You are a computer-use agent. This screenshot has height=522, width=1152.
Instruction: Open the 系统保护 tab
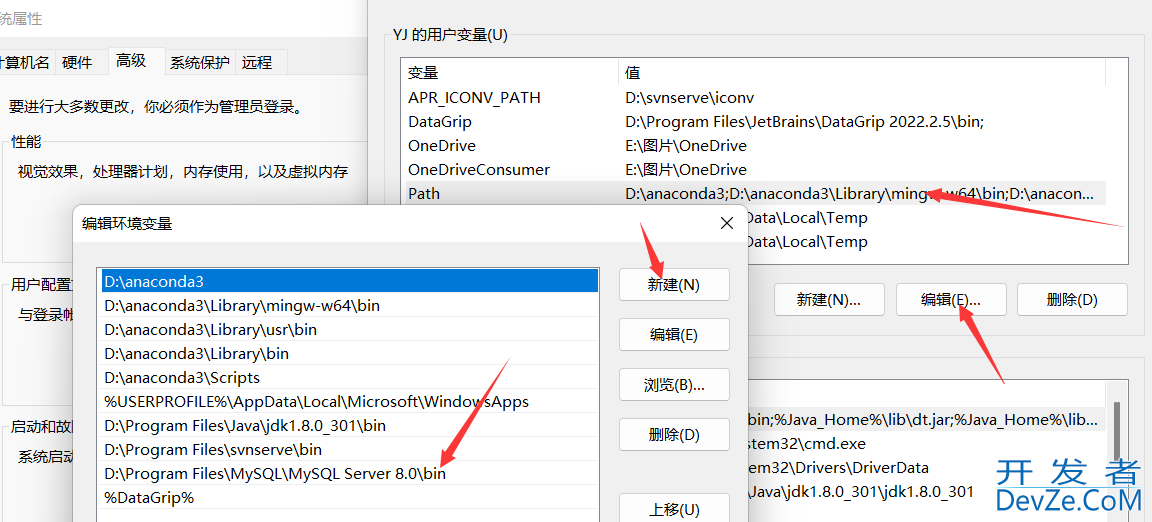[200, 62]
